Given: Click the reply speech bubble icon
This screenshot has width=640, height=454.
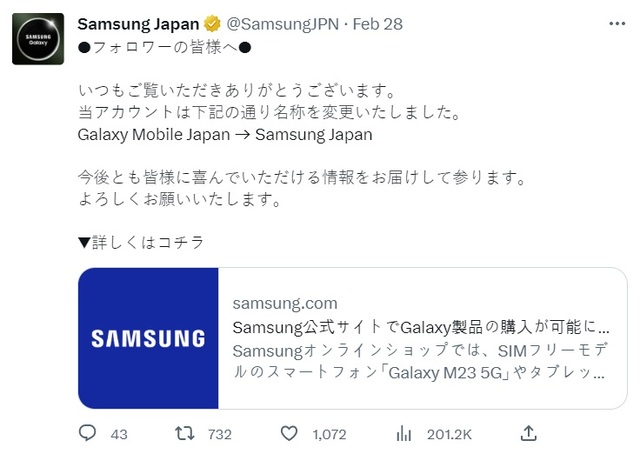Looking at the screenshot, I should 87,433.
